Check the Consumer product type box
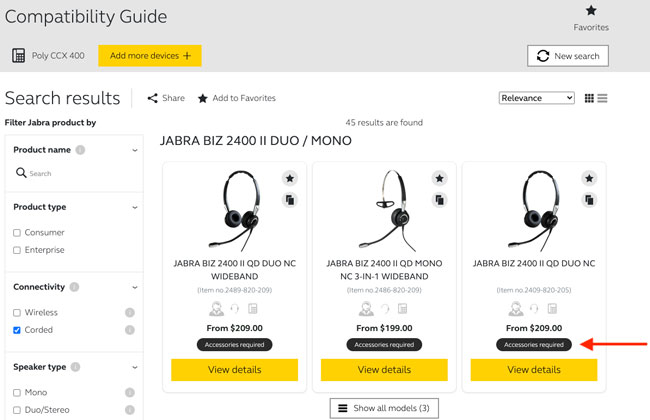The height and width of the screenshot is (420, 650). click(x=17, y=233)
